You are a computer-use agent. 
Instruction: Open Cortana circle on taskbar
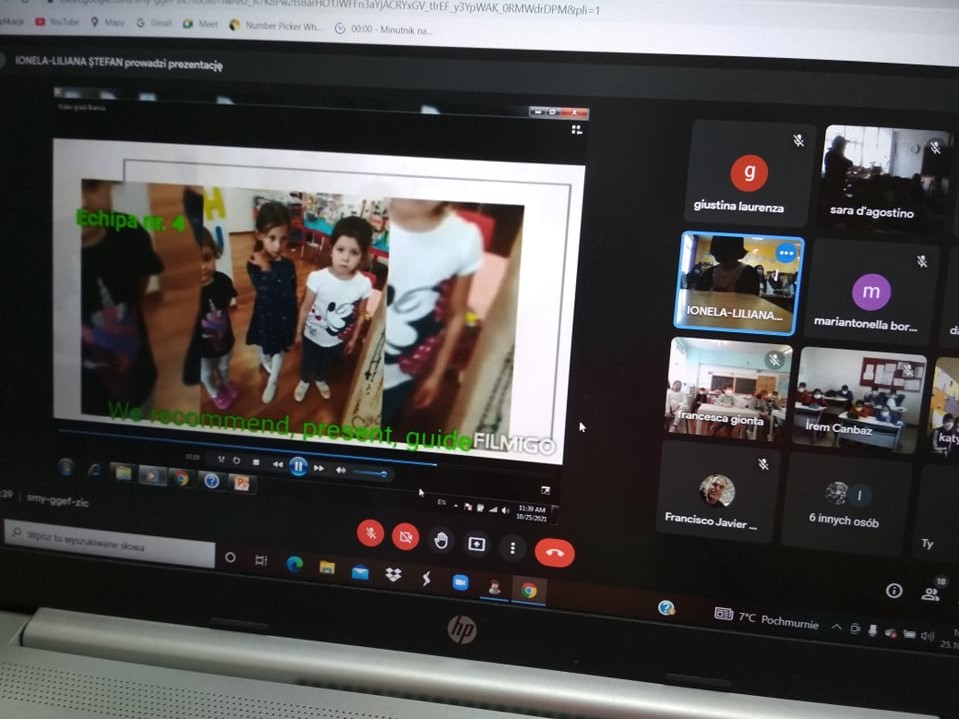click(230, 557)
